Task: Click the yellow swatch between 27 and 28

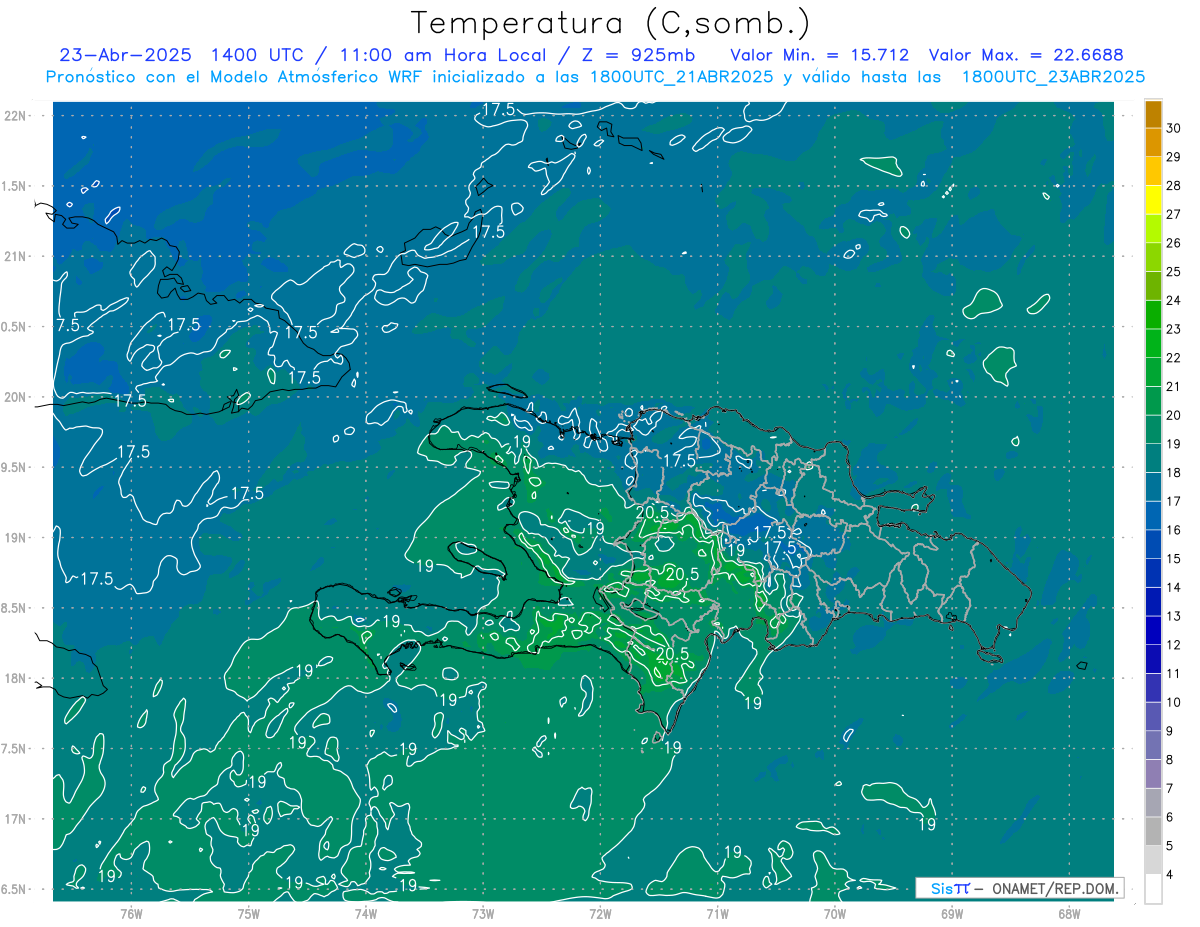Action: coord(1153,200)
